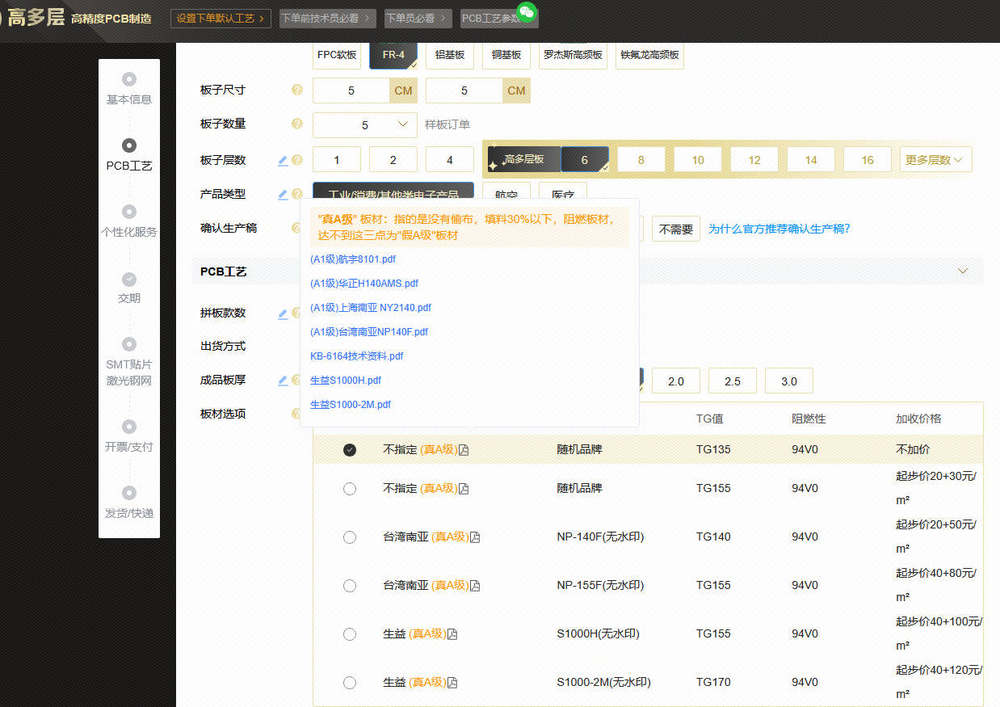Click help icon next to 板子数量

tap(297, 124)
